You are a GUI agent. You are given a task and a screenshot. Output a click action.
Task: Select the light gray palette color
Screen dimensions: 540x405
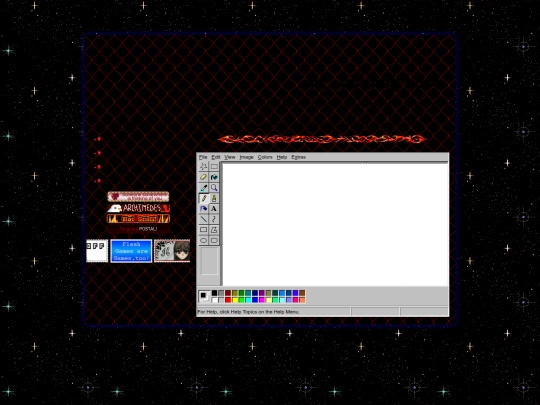click(221, 300)
